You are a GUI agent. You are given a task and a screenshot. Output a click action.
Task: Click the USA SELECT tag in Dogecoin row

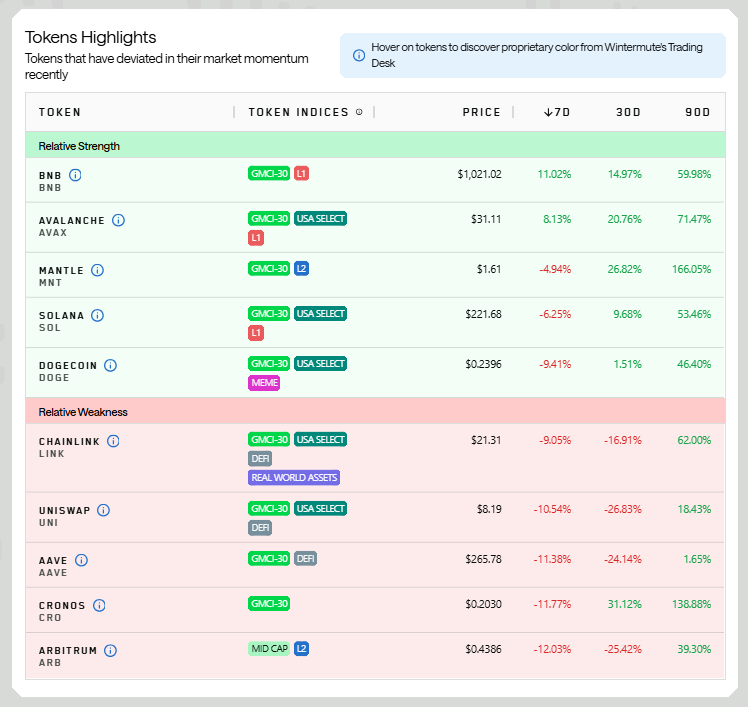coord(321,364)
